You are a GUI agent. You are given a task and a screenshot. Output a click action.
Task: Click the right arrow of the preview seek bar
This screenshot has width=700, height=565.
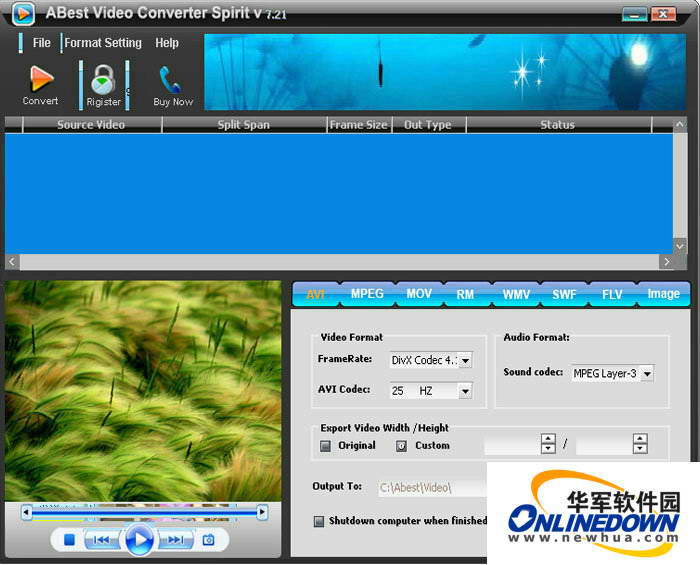(x=262, y=512)
